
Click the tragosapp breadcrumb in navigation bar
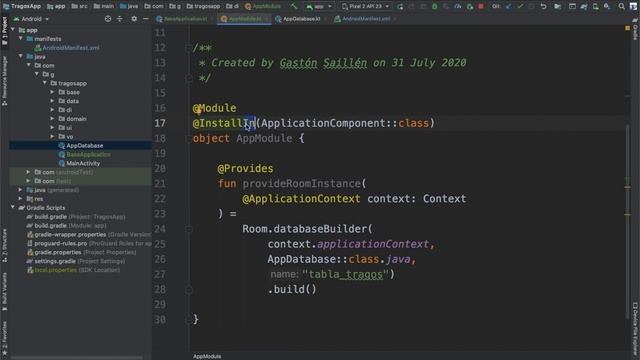tap(203, 6)
